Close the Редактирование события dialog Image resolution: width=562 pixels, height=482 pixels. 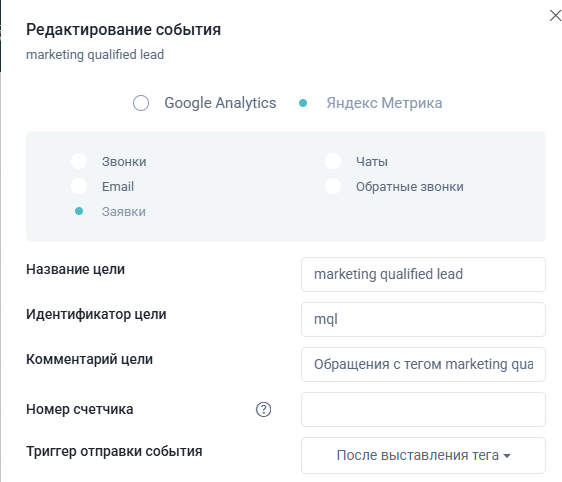pos(555,15)
